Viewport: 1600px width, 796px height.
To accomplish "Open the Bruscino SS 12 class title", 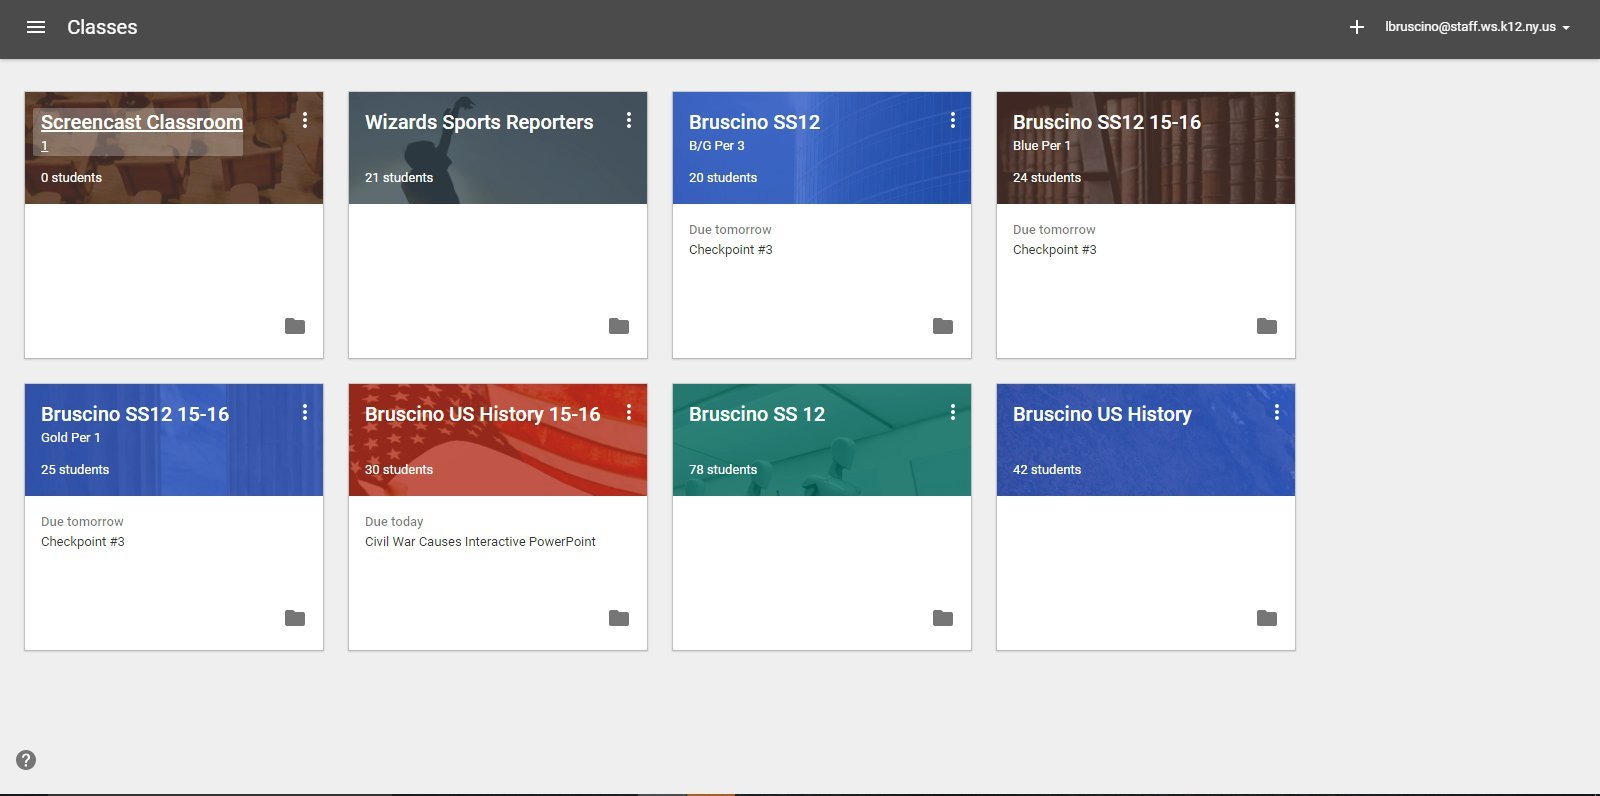I will pos(756,414).
